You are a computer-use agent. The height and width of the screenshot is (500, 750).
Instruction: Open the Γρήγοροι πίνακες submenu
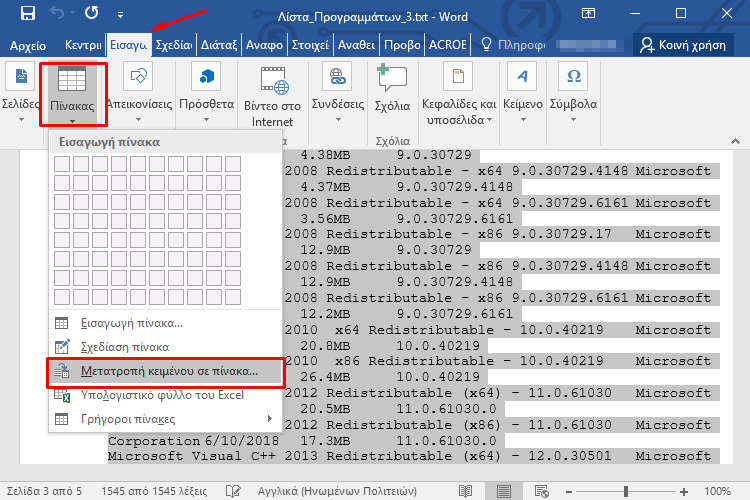tap(165, 419)
